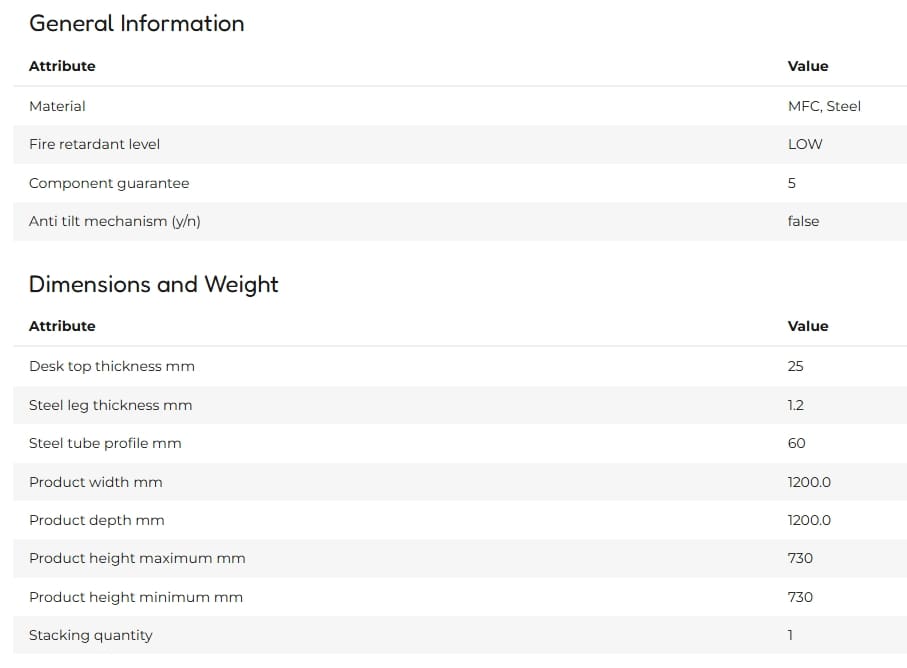Click the Product depth mm label
Screen dimensions: 907x668
tap(97, 520)
